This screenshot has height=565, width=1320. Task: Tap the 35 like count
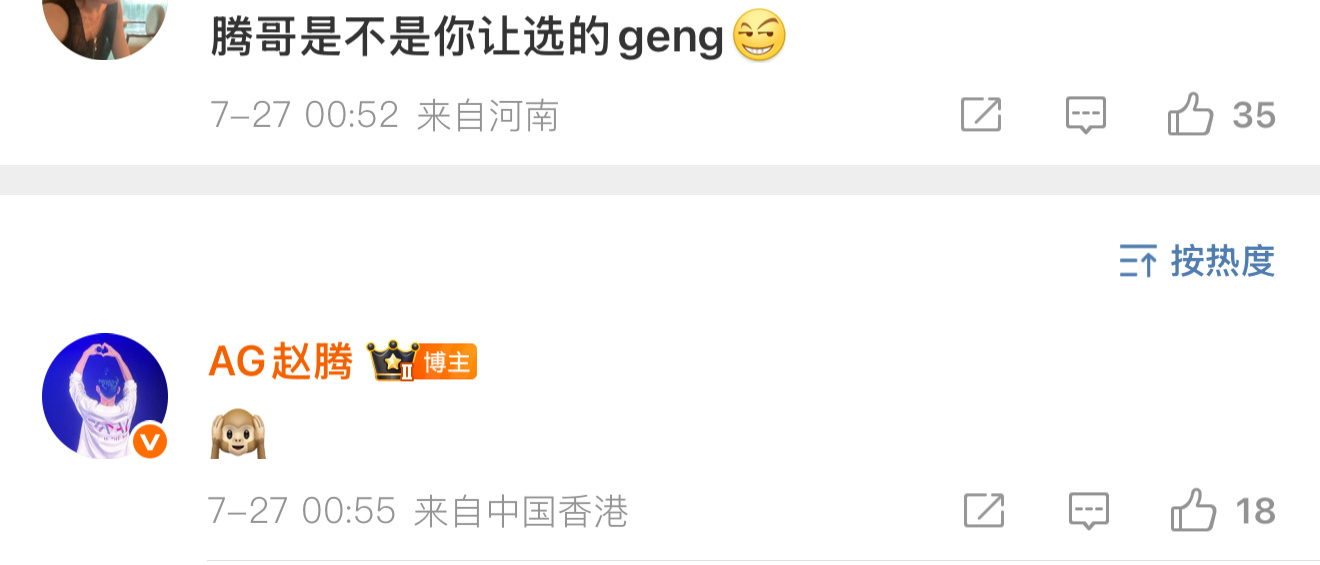click(1254, 116)
